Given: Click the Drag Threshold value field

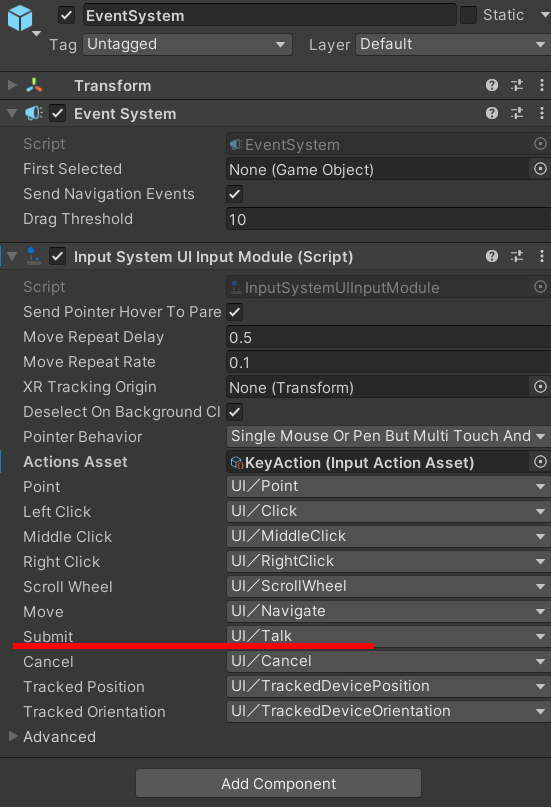Looking at the screenshot, I should [388, 219].
